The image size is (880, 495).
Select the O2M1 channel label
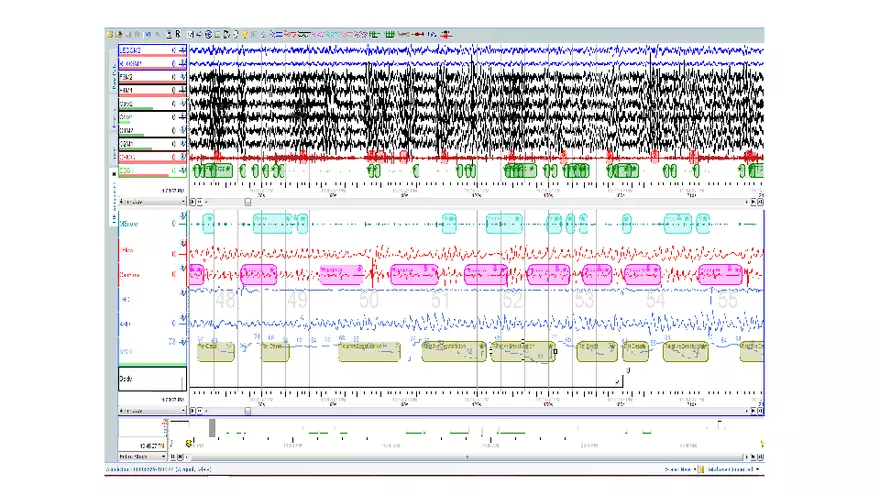click(126, 144)
